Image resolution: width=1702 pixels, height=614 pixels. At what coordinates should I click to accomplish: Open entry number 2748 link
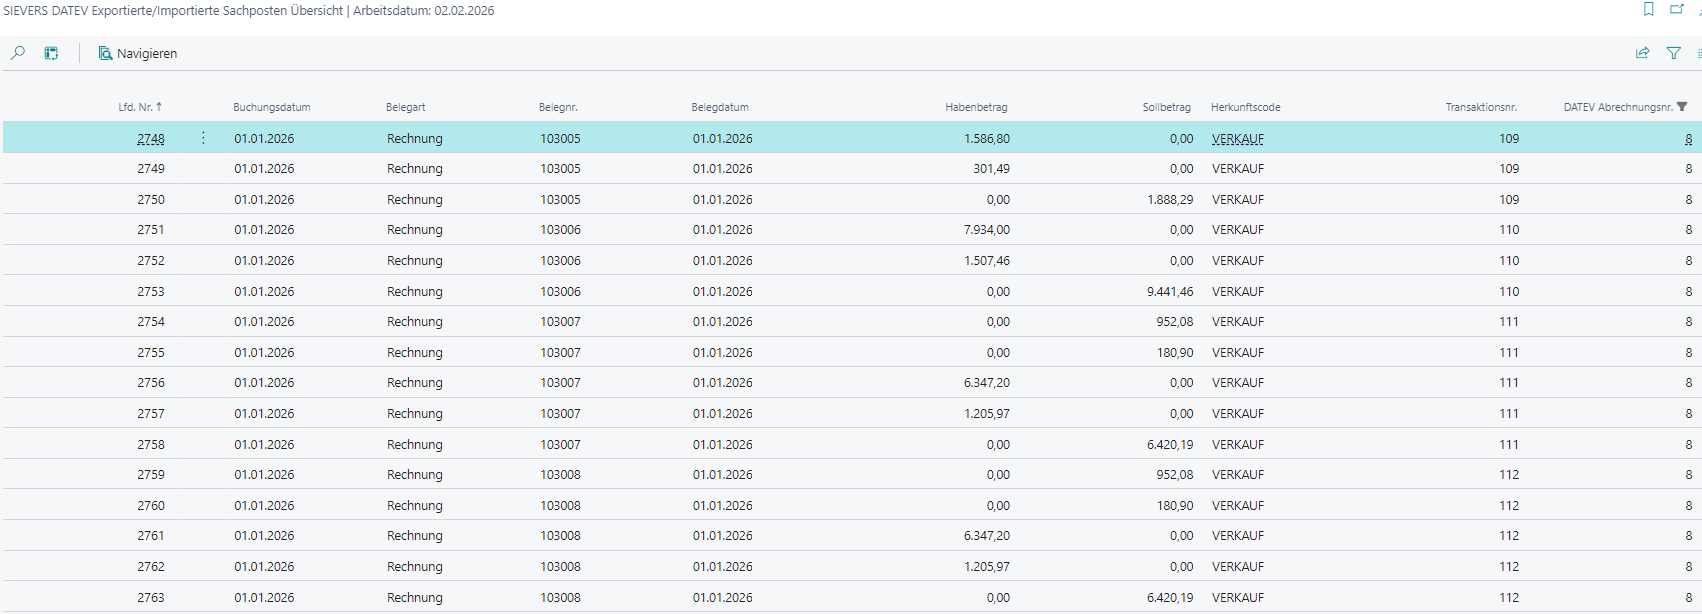click(x=151, y=139)
